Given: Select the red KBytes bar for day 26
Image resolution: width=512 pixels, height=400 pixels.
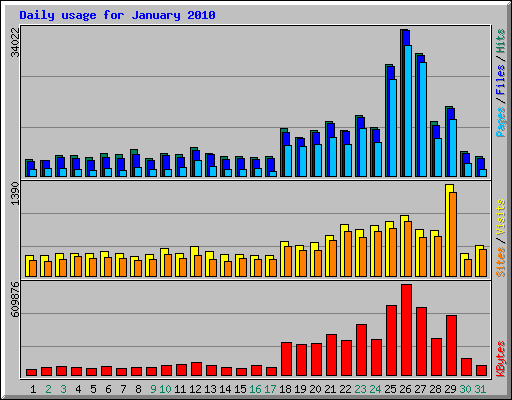Looking at the screenshot, I should [x=406, y=330].
